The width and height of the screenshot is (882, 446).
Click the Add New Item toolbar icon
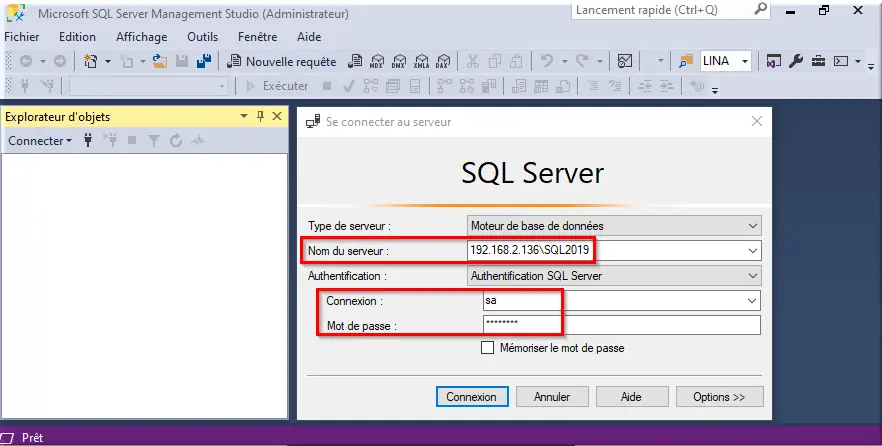pos(127,61)
